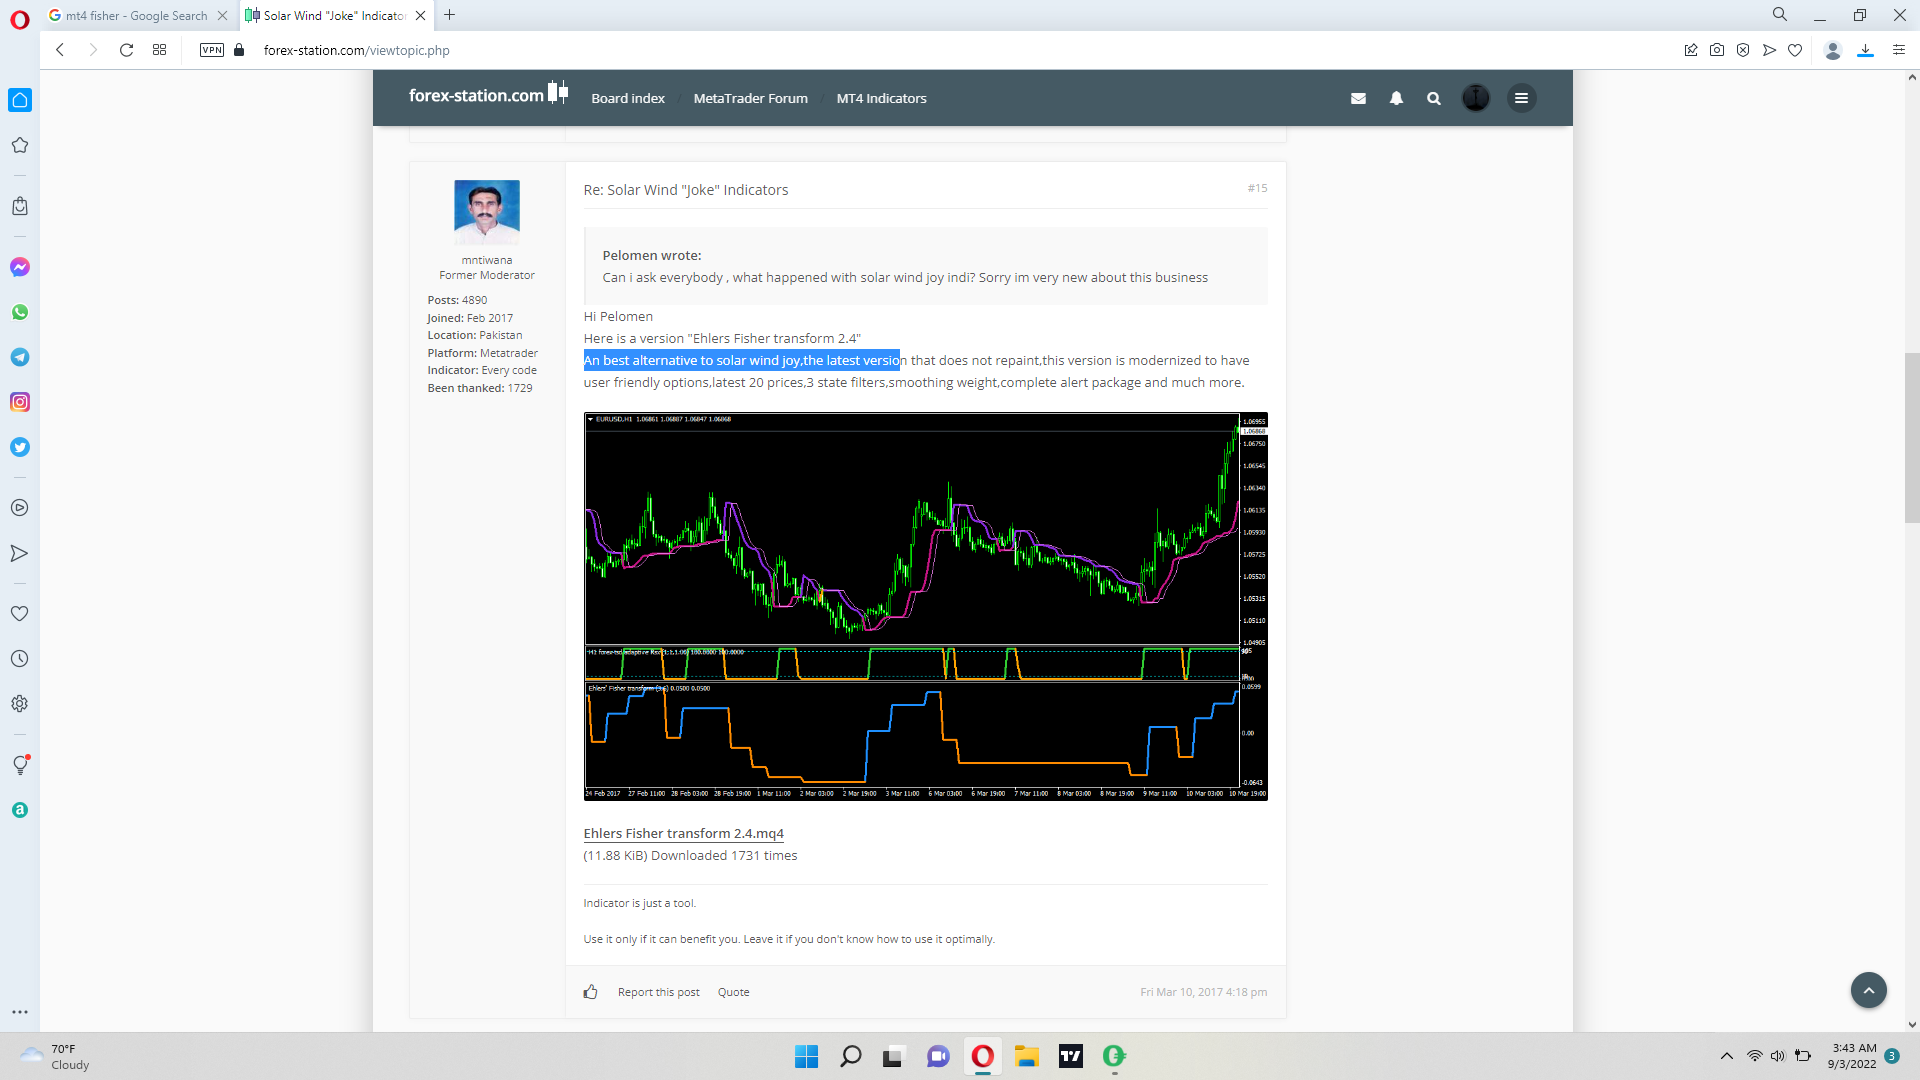1920x1080 pixels.
Task: Open forum private messages envelope icon
Action: tap(1358, 98)
